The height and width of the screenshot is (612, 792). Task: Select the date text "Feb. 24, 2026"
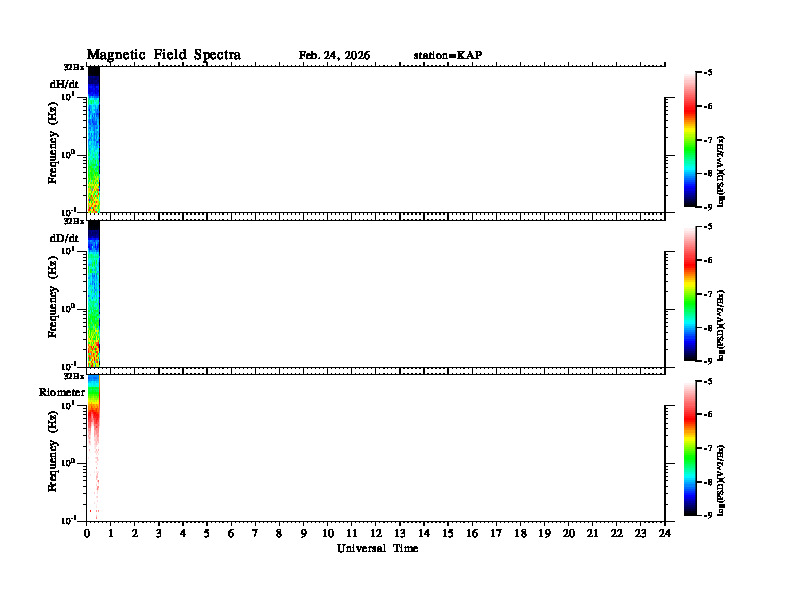pos(334,55)
